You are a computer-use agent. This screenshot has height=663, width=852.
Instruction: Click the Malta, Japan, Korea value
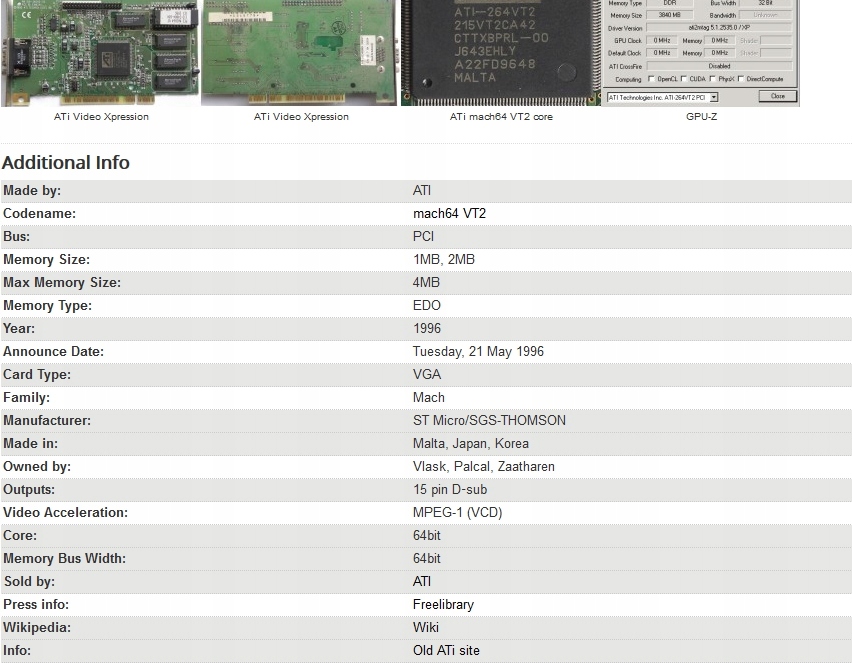pos(471,443)
